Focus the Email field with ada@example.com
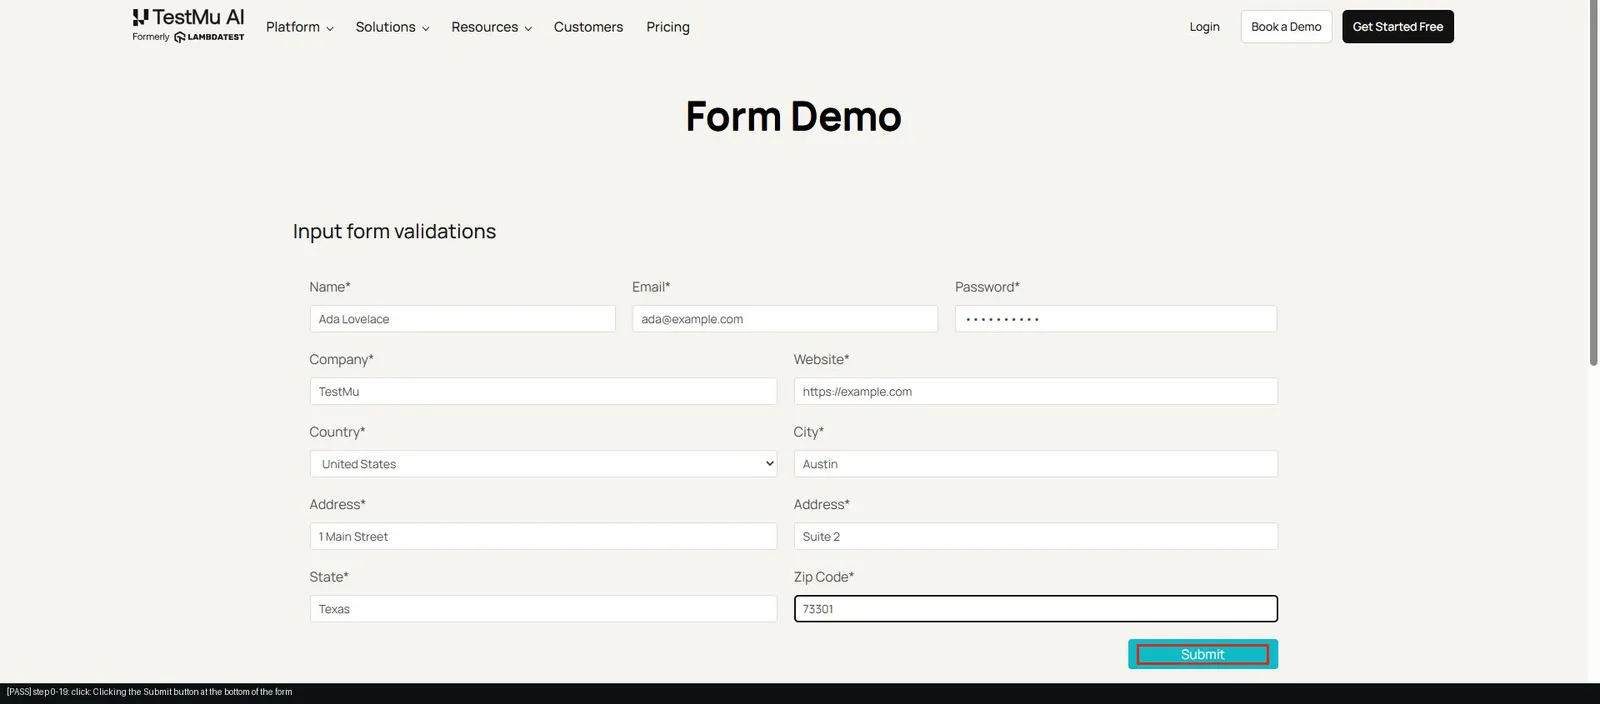 click(785, 319)
